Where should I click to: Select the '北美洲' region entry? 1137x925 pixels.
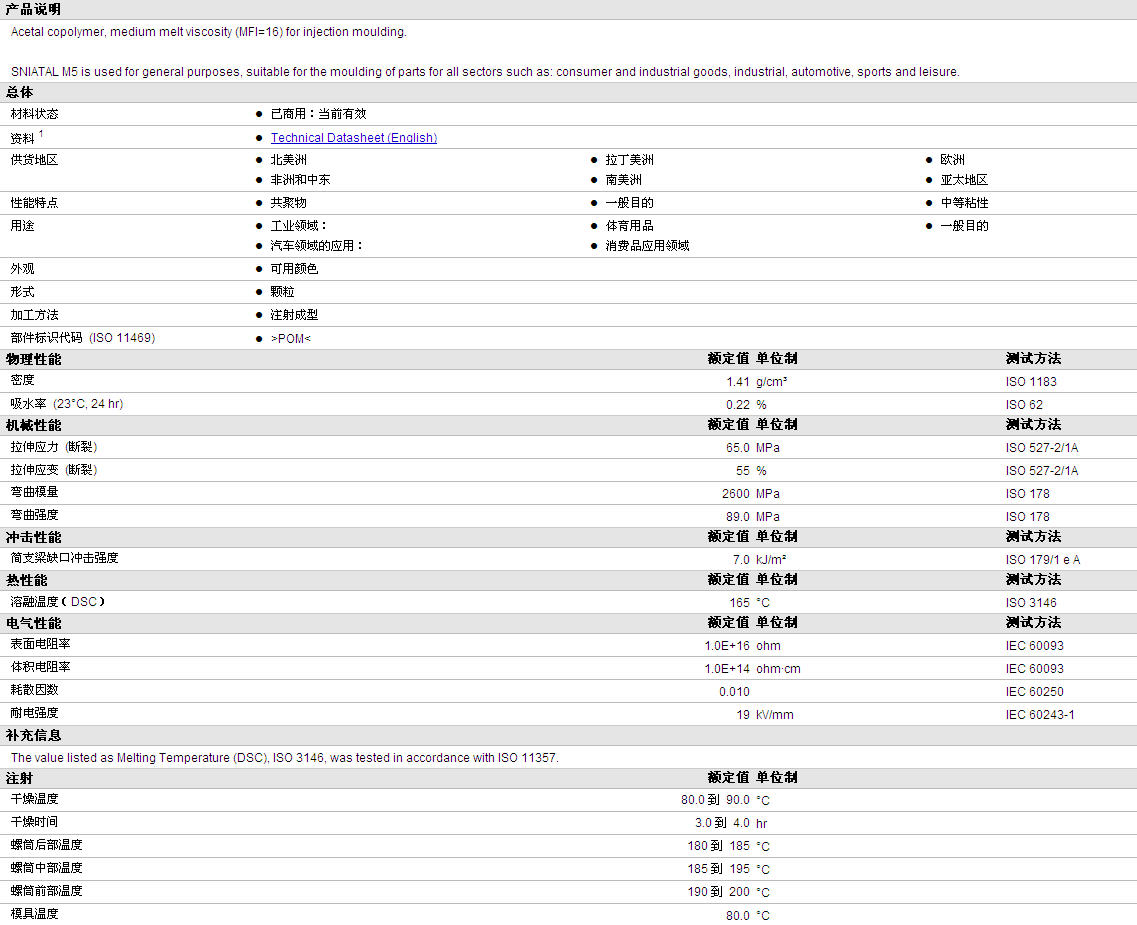point(289,159)
